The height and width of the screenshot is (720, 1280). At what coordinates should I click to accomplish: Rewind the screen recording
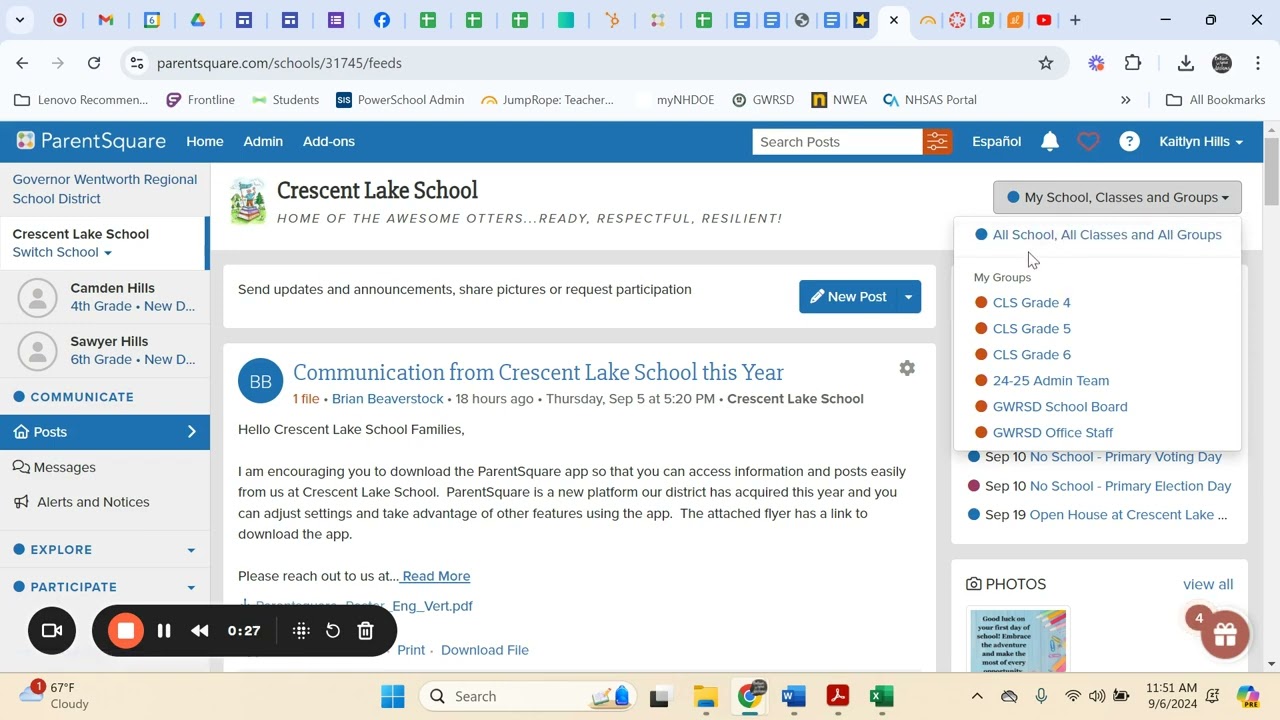point(199,631)
